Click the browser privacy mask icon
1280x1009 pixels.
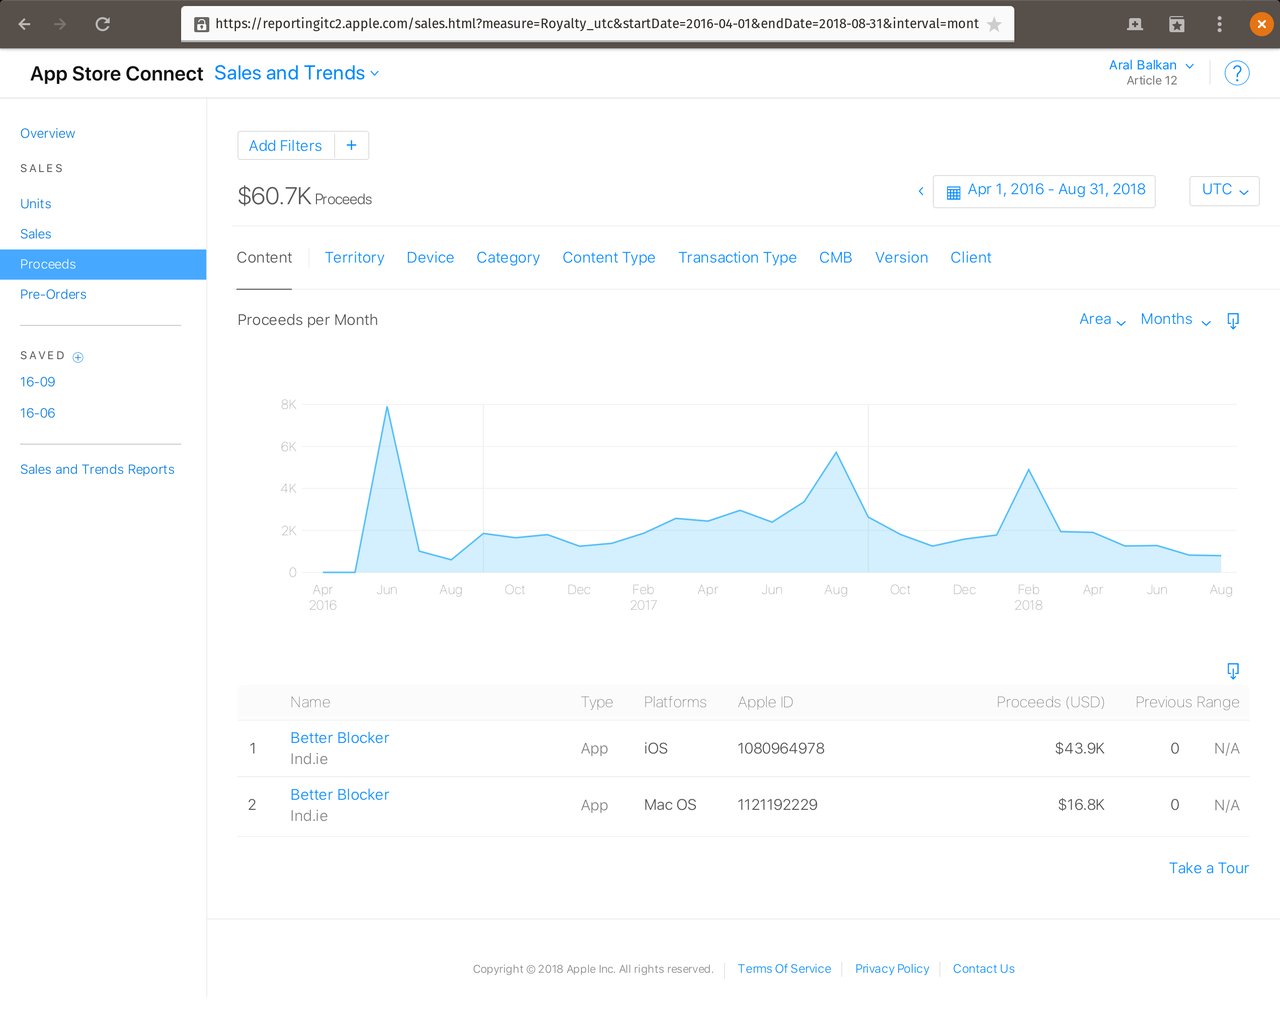click(x=1135, y=24)
